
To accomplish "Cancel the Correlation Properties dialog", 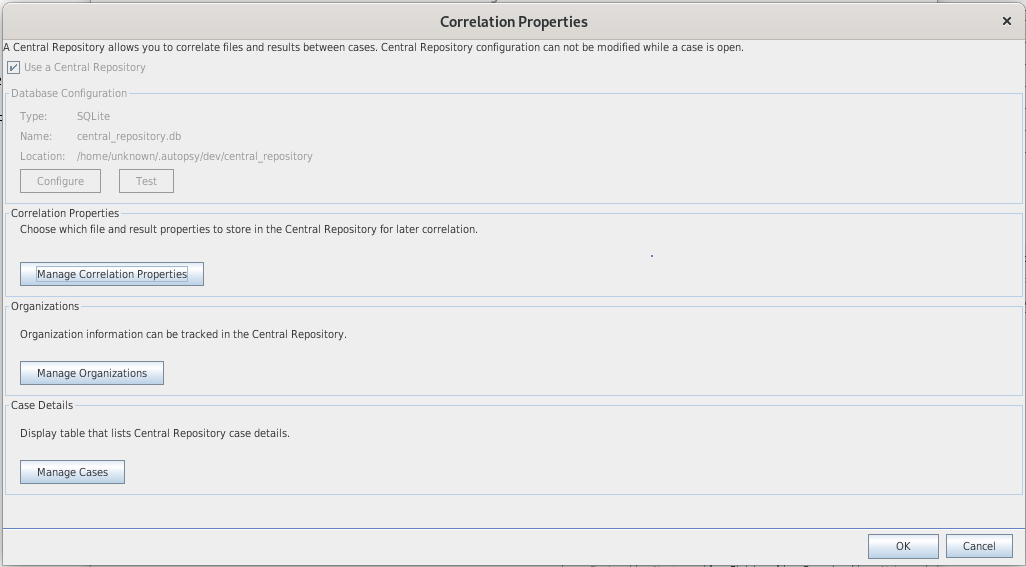I will point(979,546).
